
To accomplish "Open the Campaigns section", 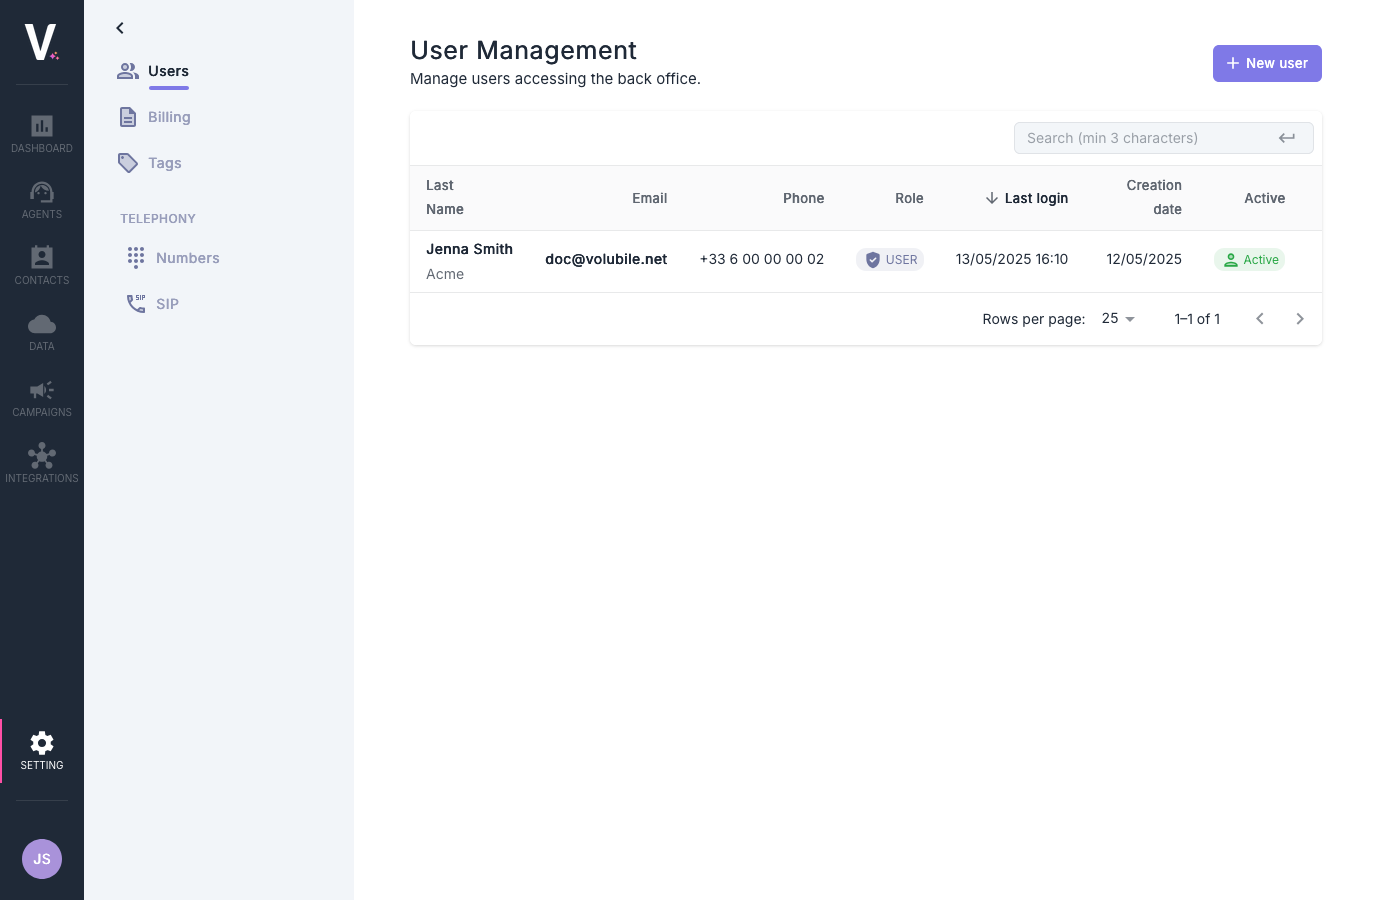I will tap(41, 397).
